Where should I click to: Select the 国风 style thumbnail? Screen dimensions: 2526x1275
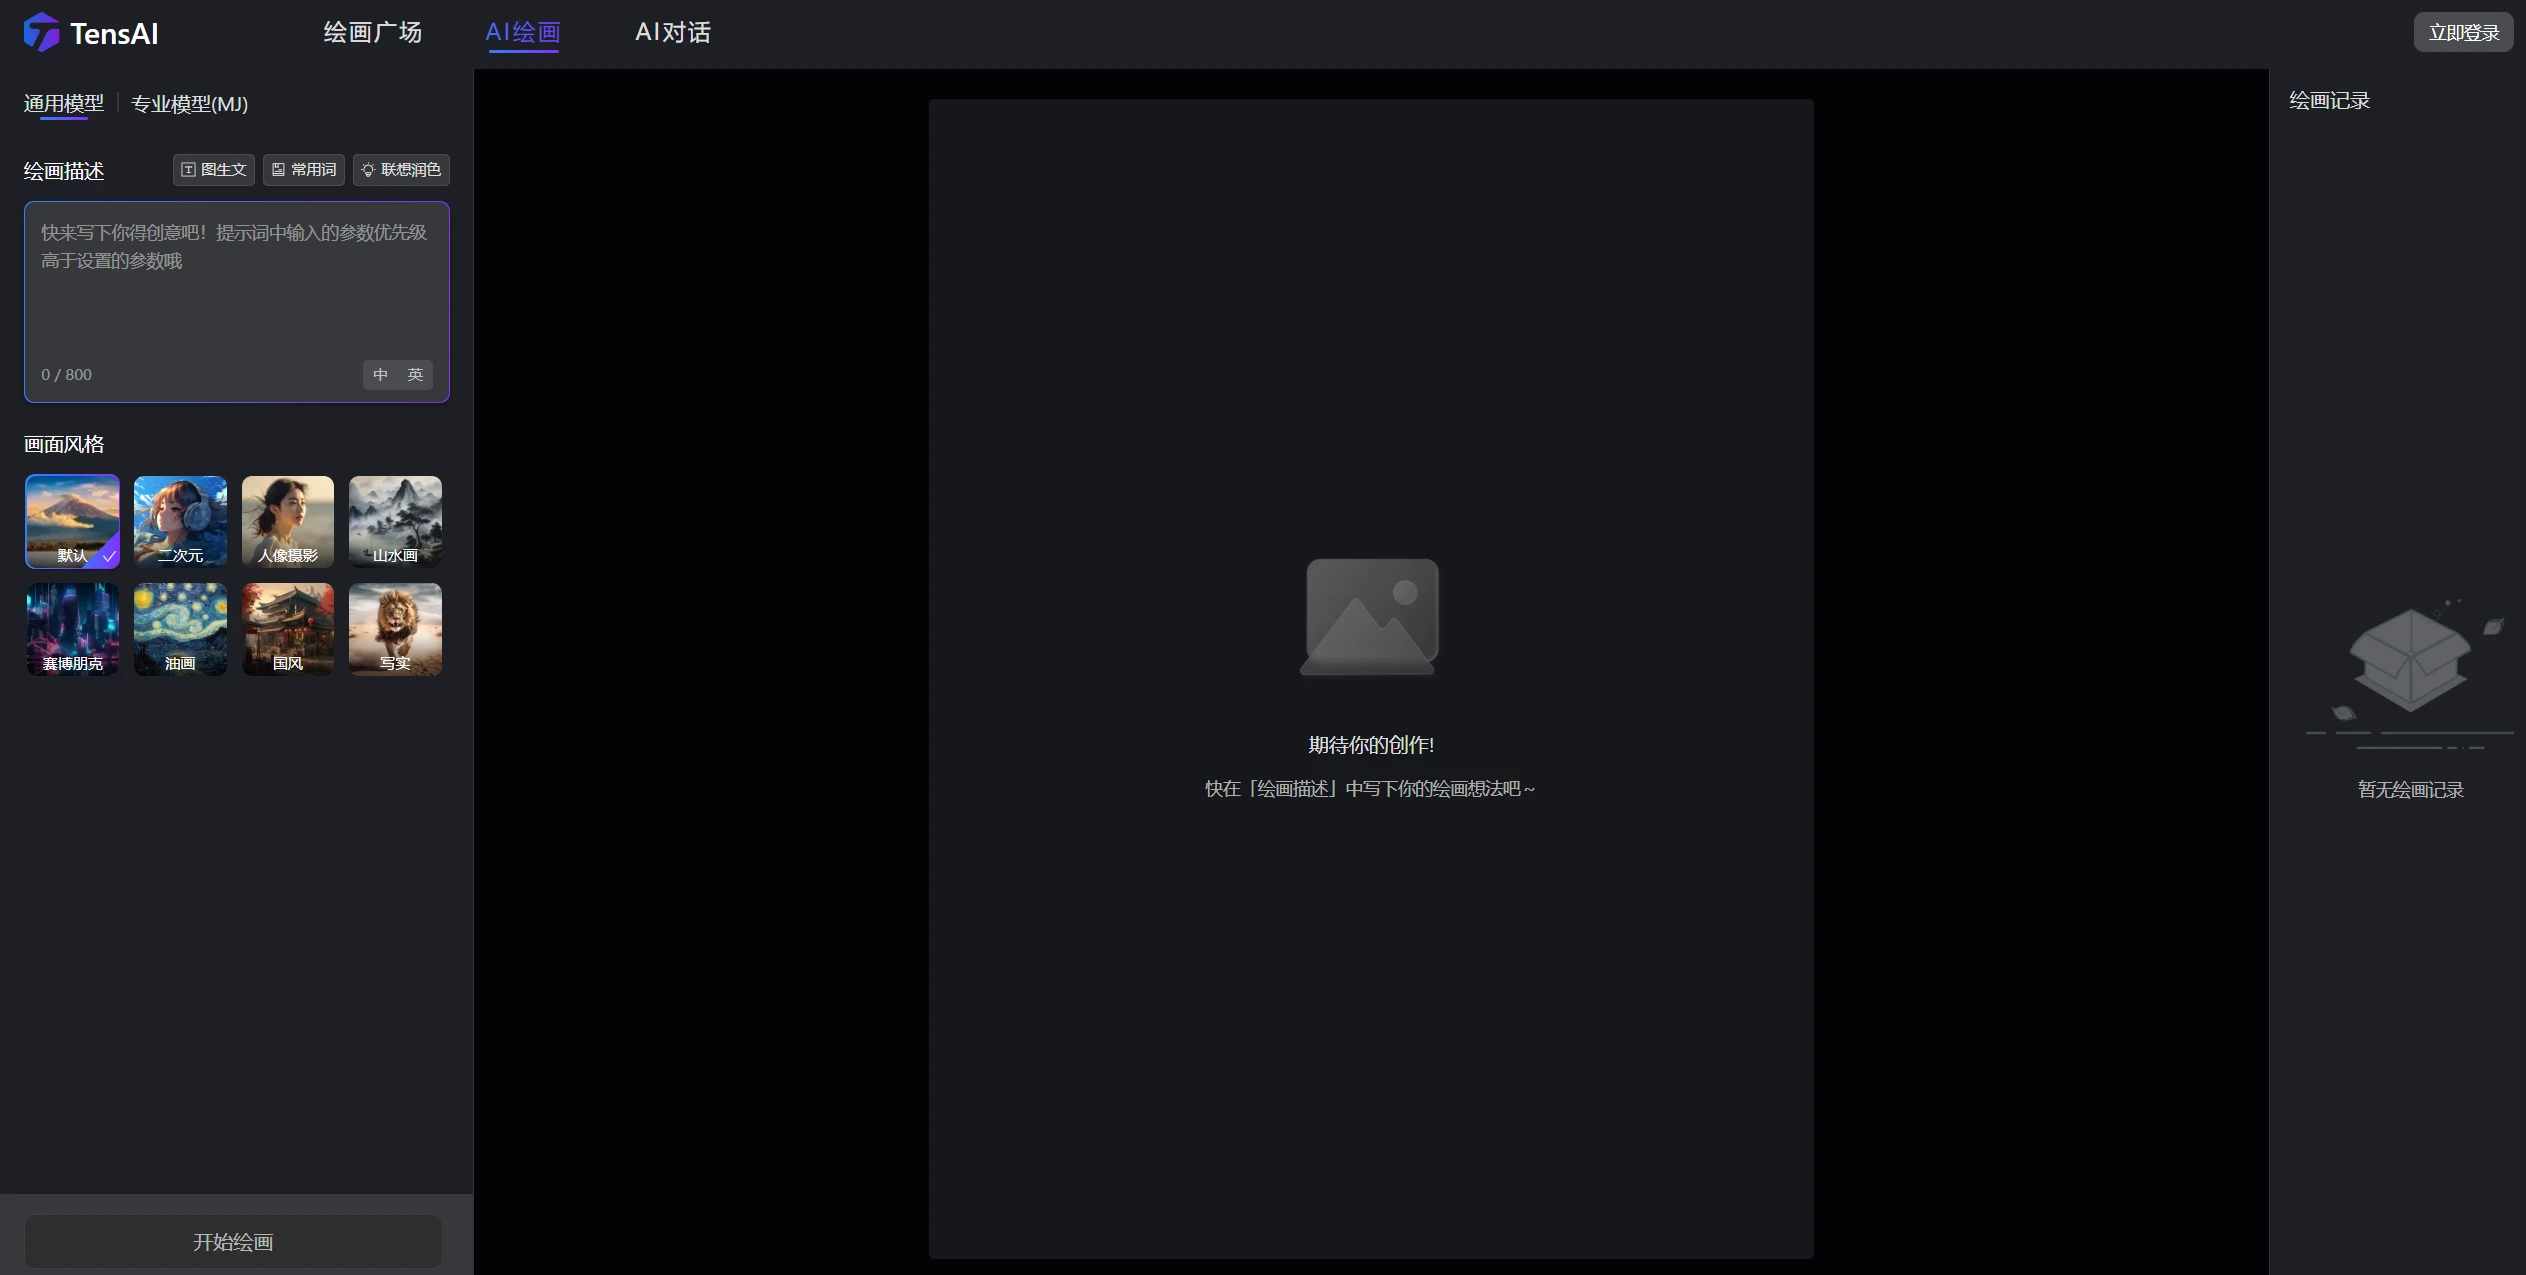pos(288,629)
